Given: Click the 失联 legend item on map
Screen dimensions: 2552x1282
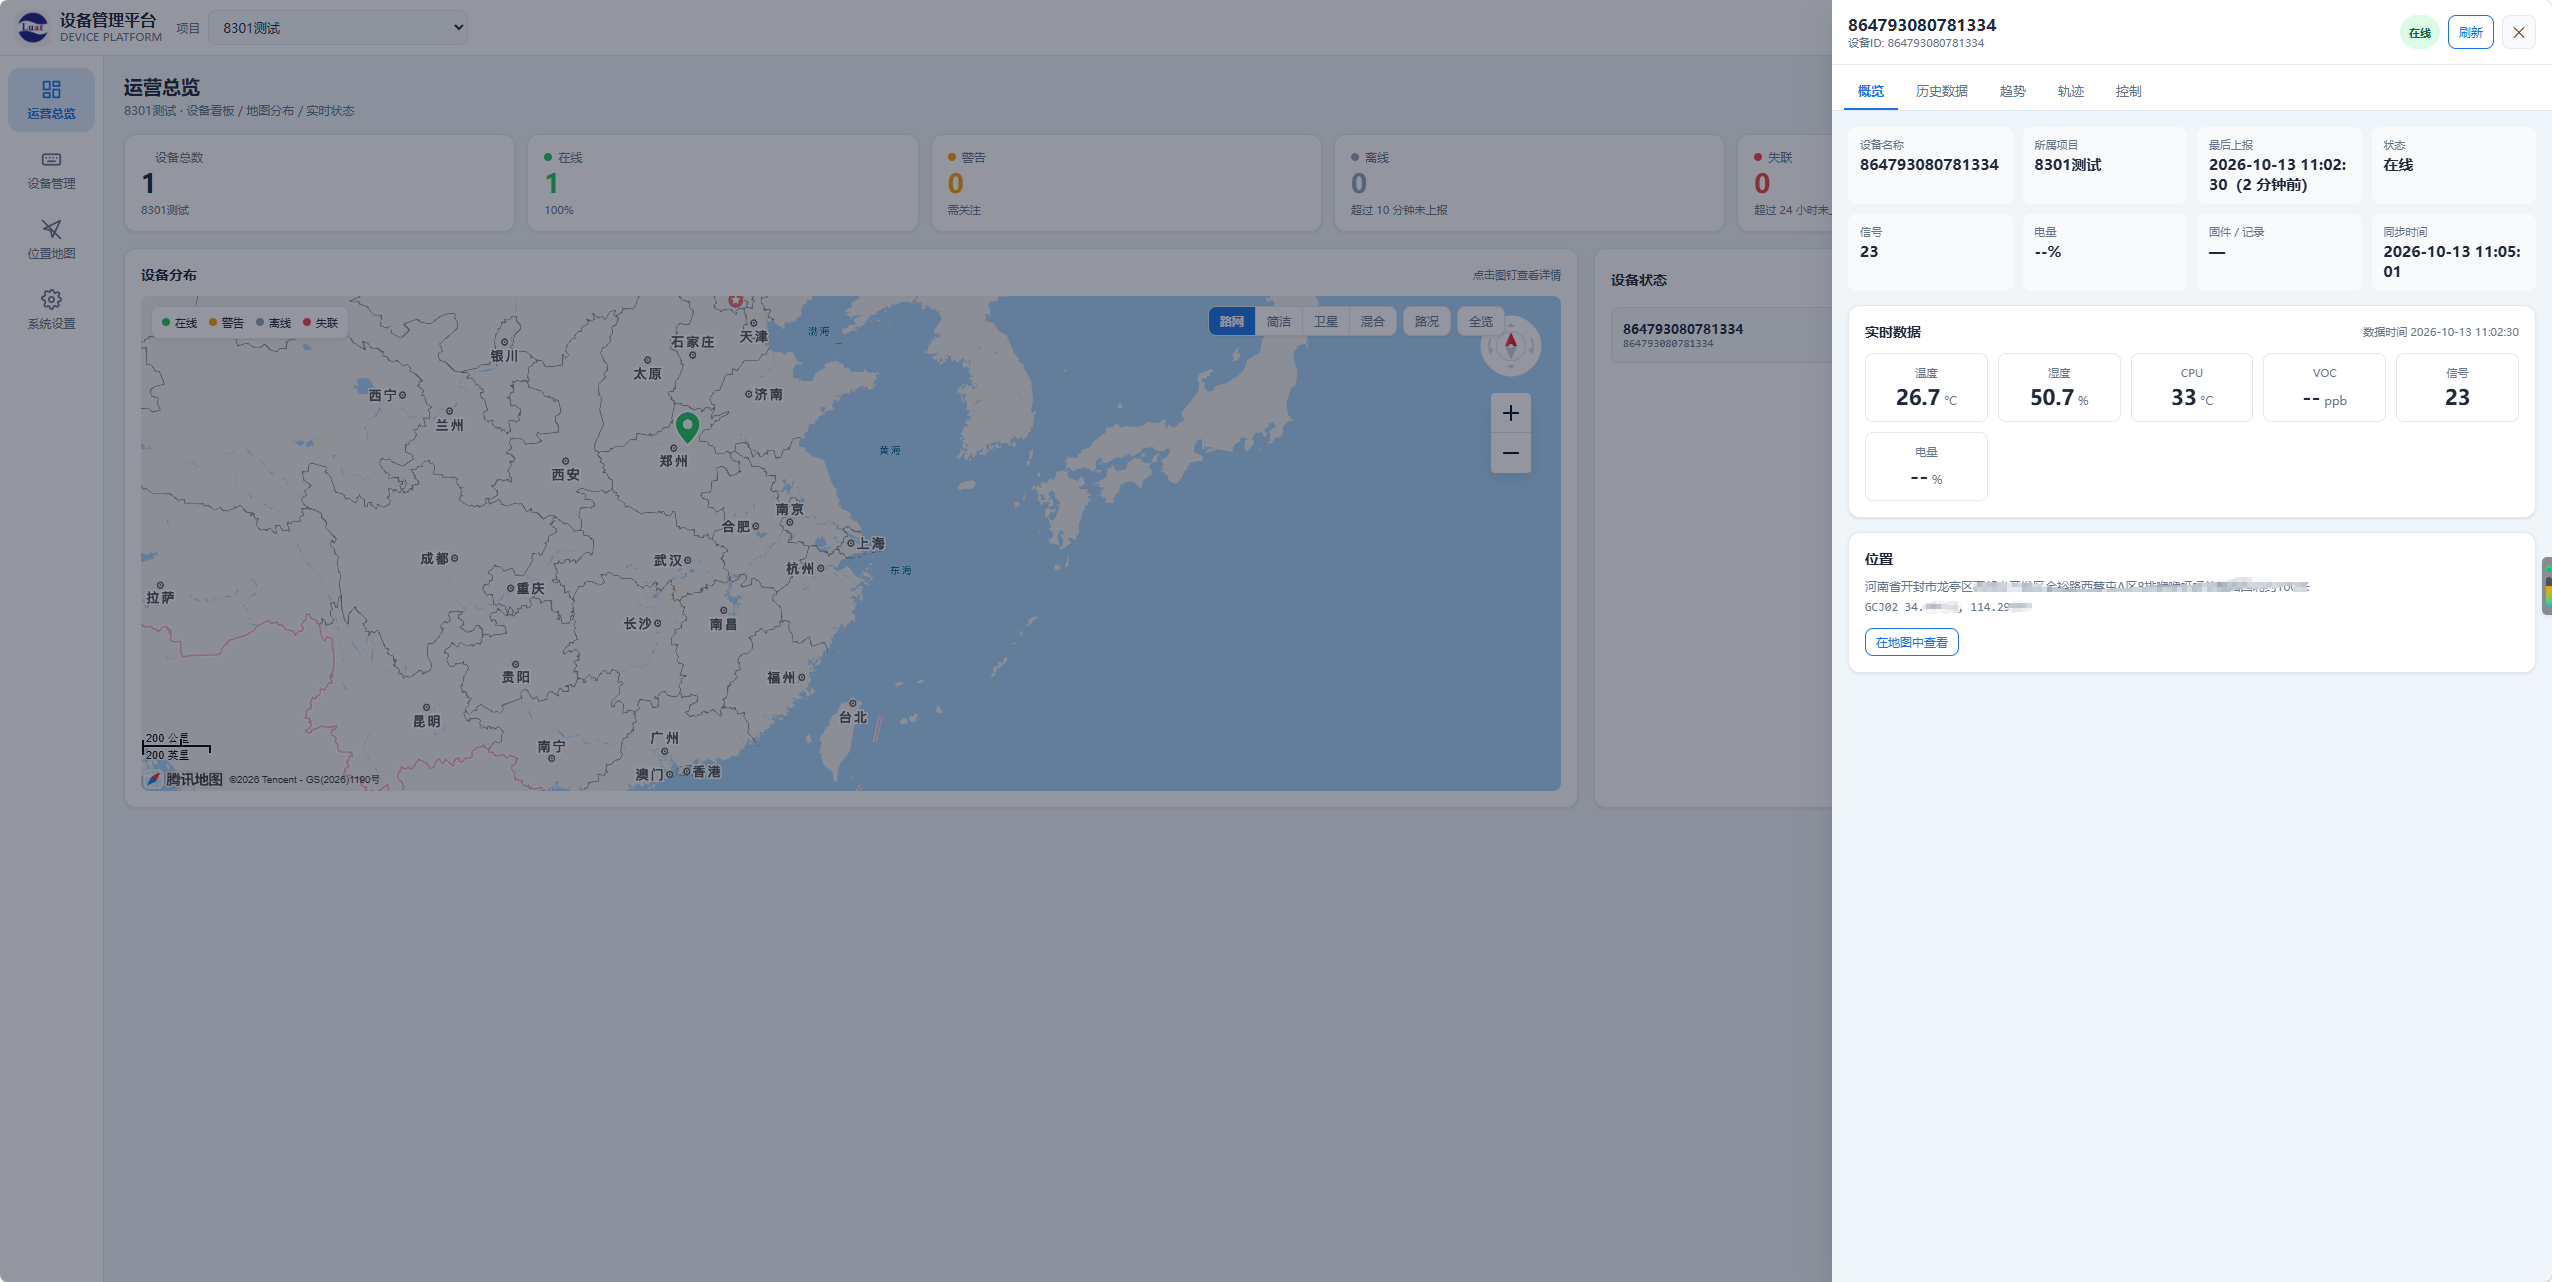Looking at the screenshot, I should 320,323.
